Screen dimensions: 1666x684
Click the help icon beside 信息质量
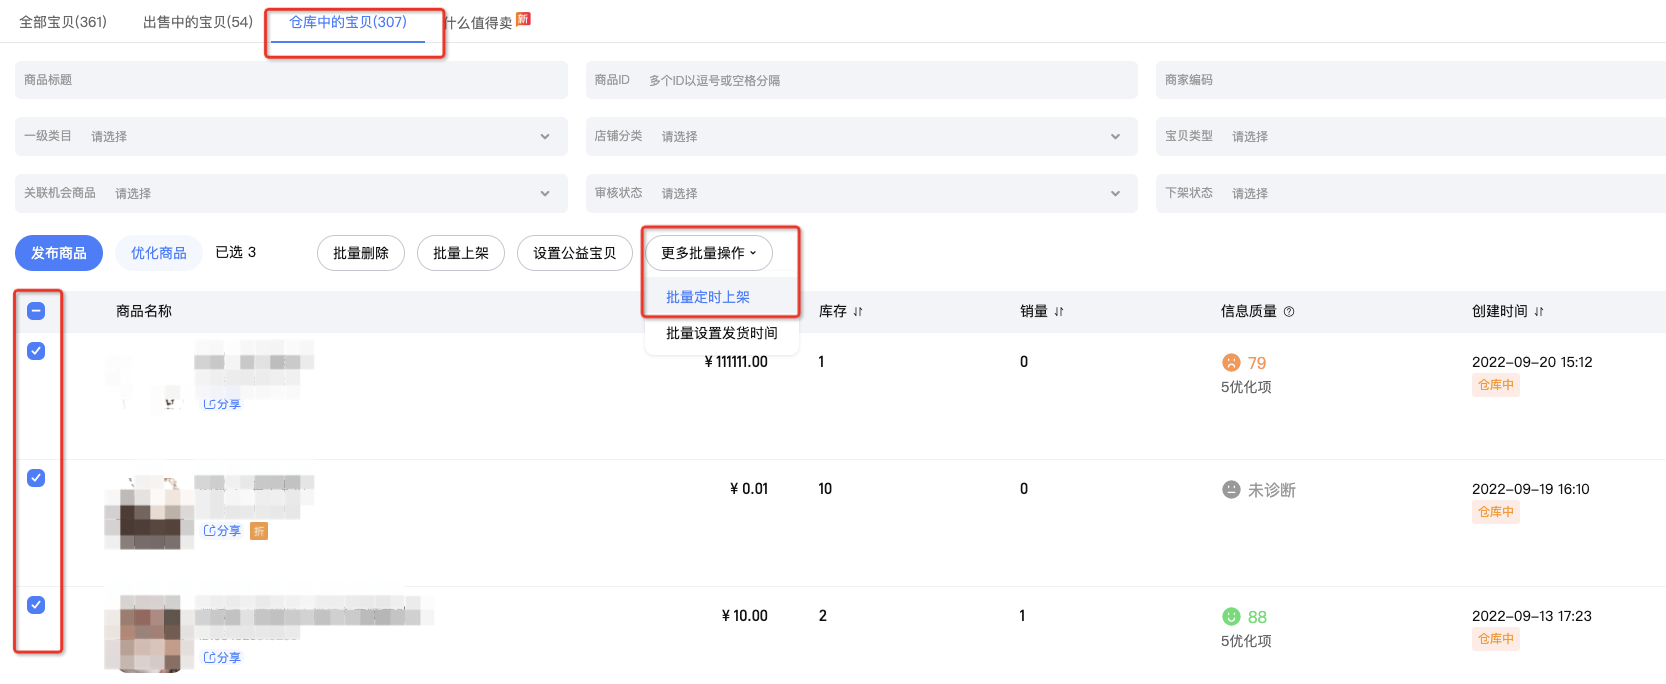1289,312
